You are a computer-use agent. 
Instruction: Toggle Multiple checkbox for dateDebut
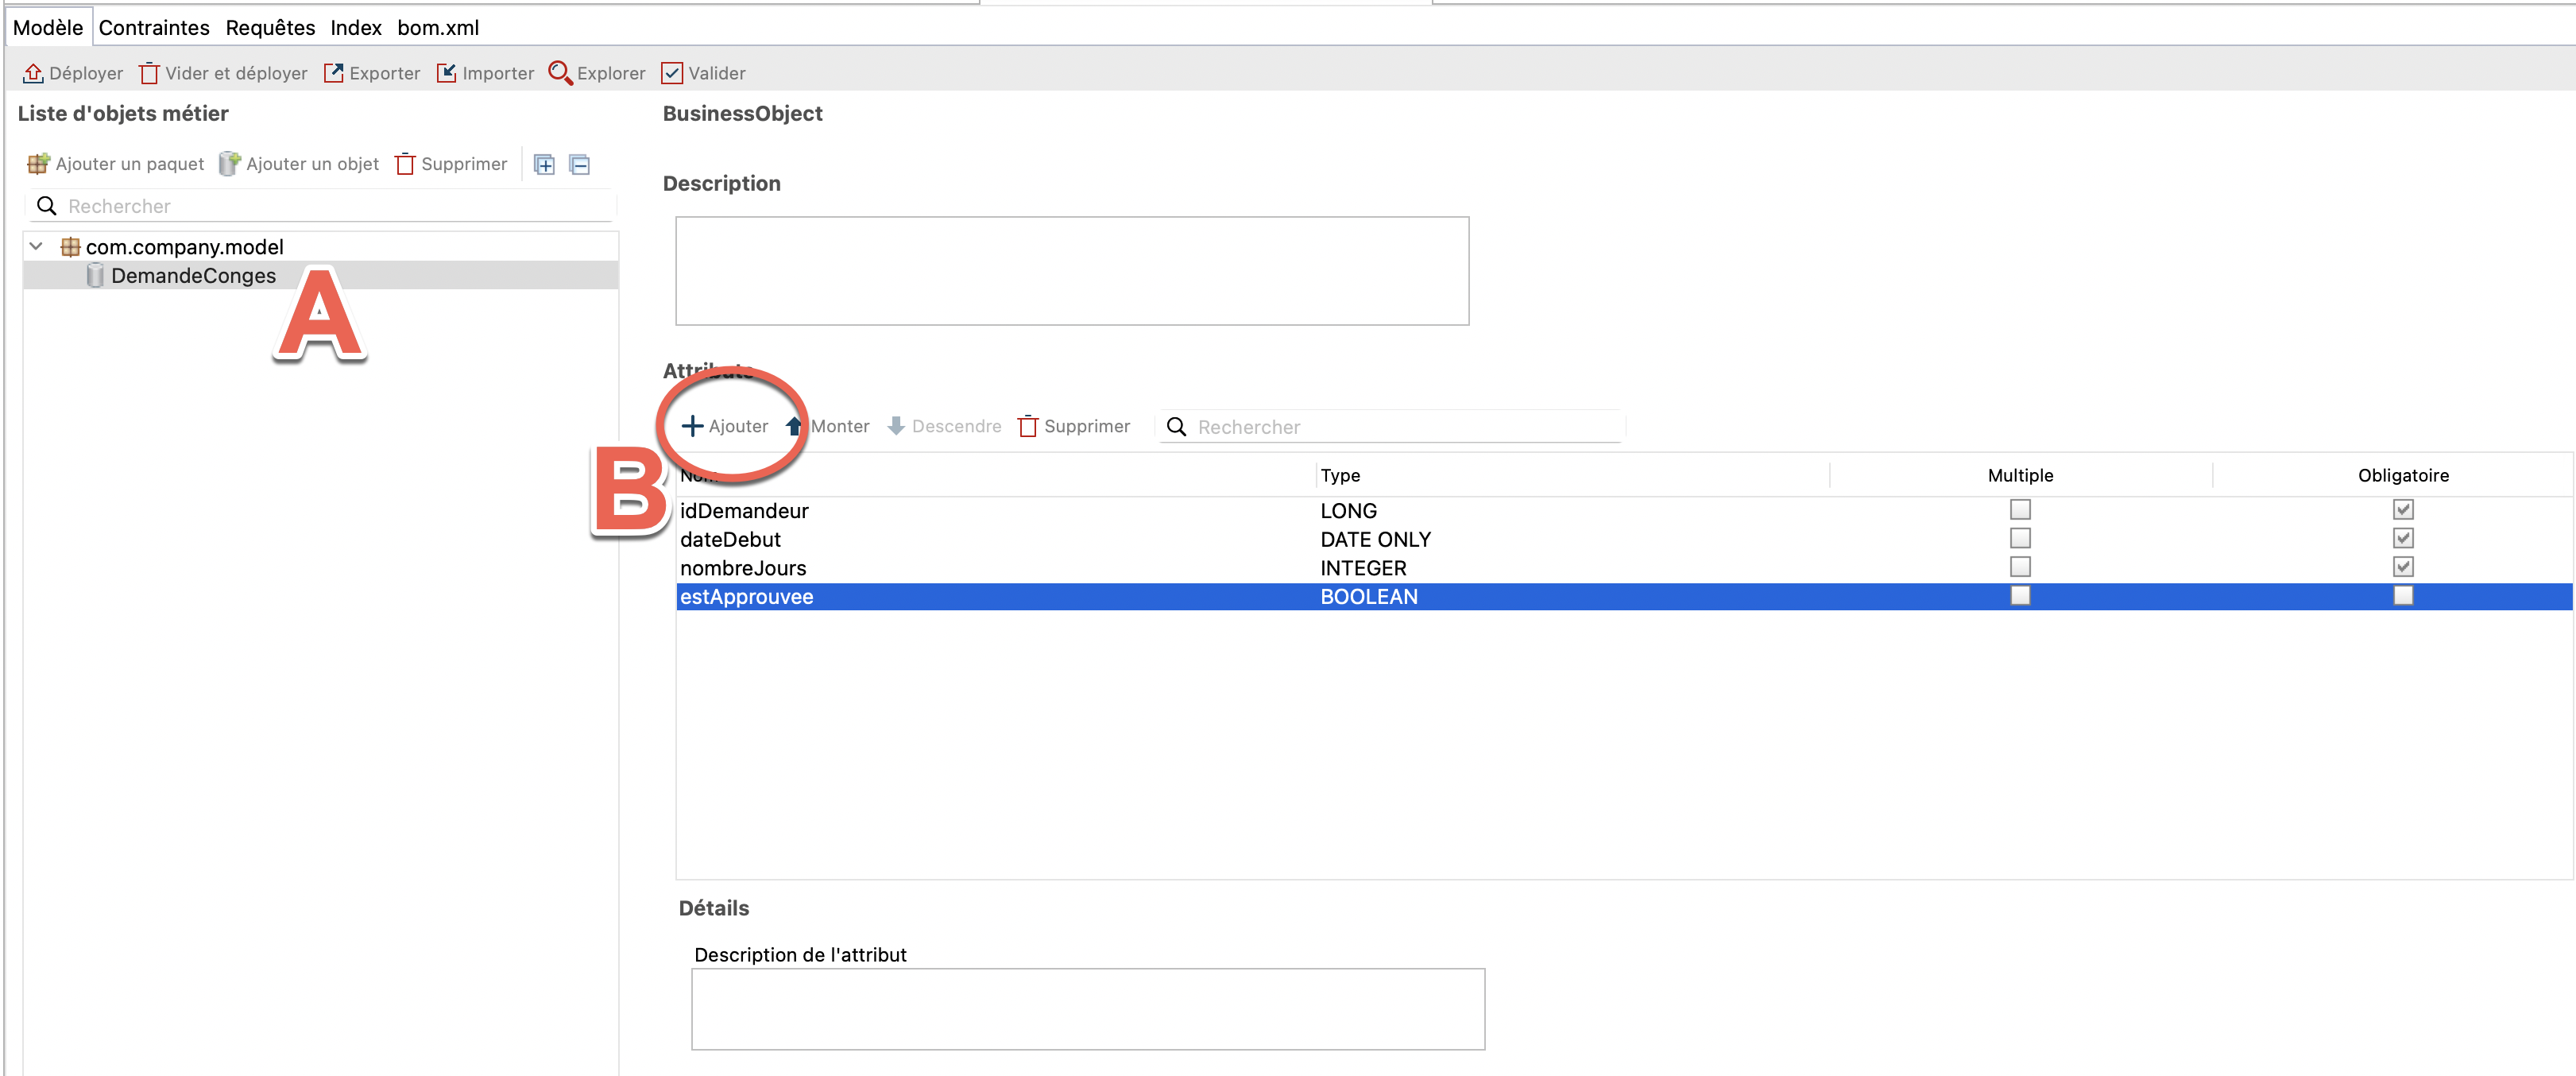pyautogui.click(x=2020, y=539)
